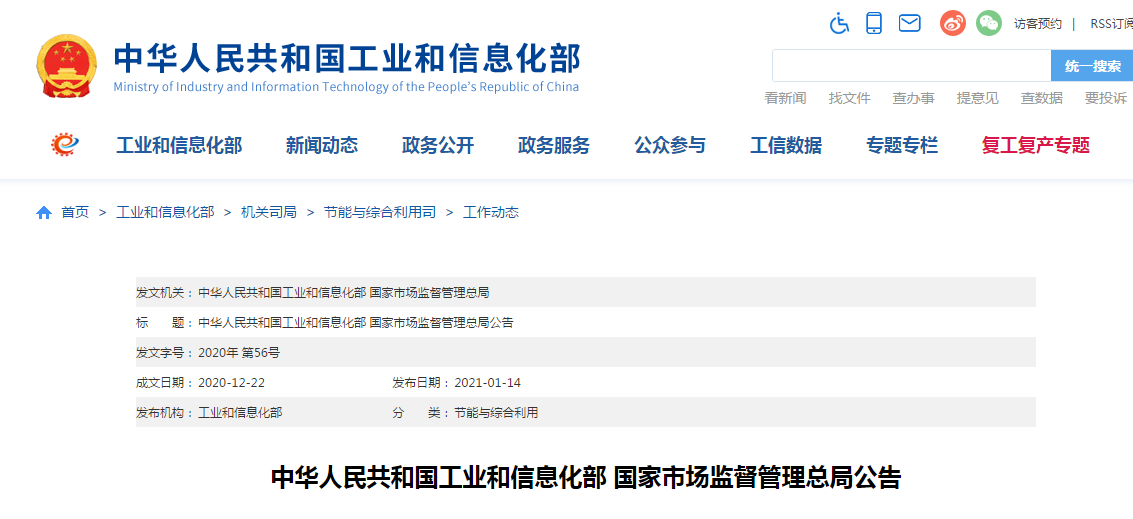Open the red 复工复产专题 tab
The height and width of the screenshot is (519, 1133).
1035,146
